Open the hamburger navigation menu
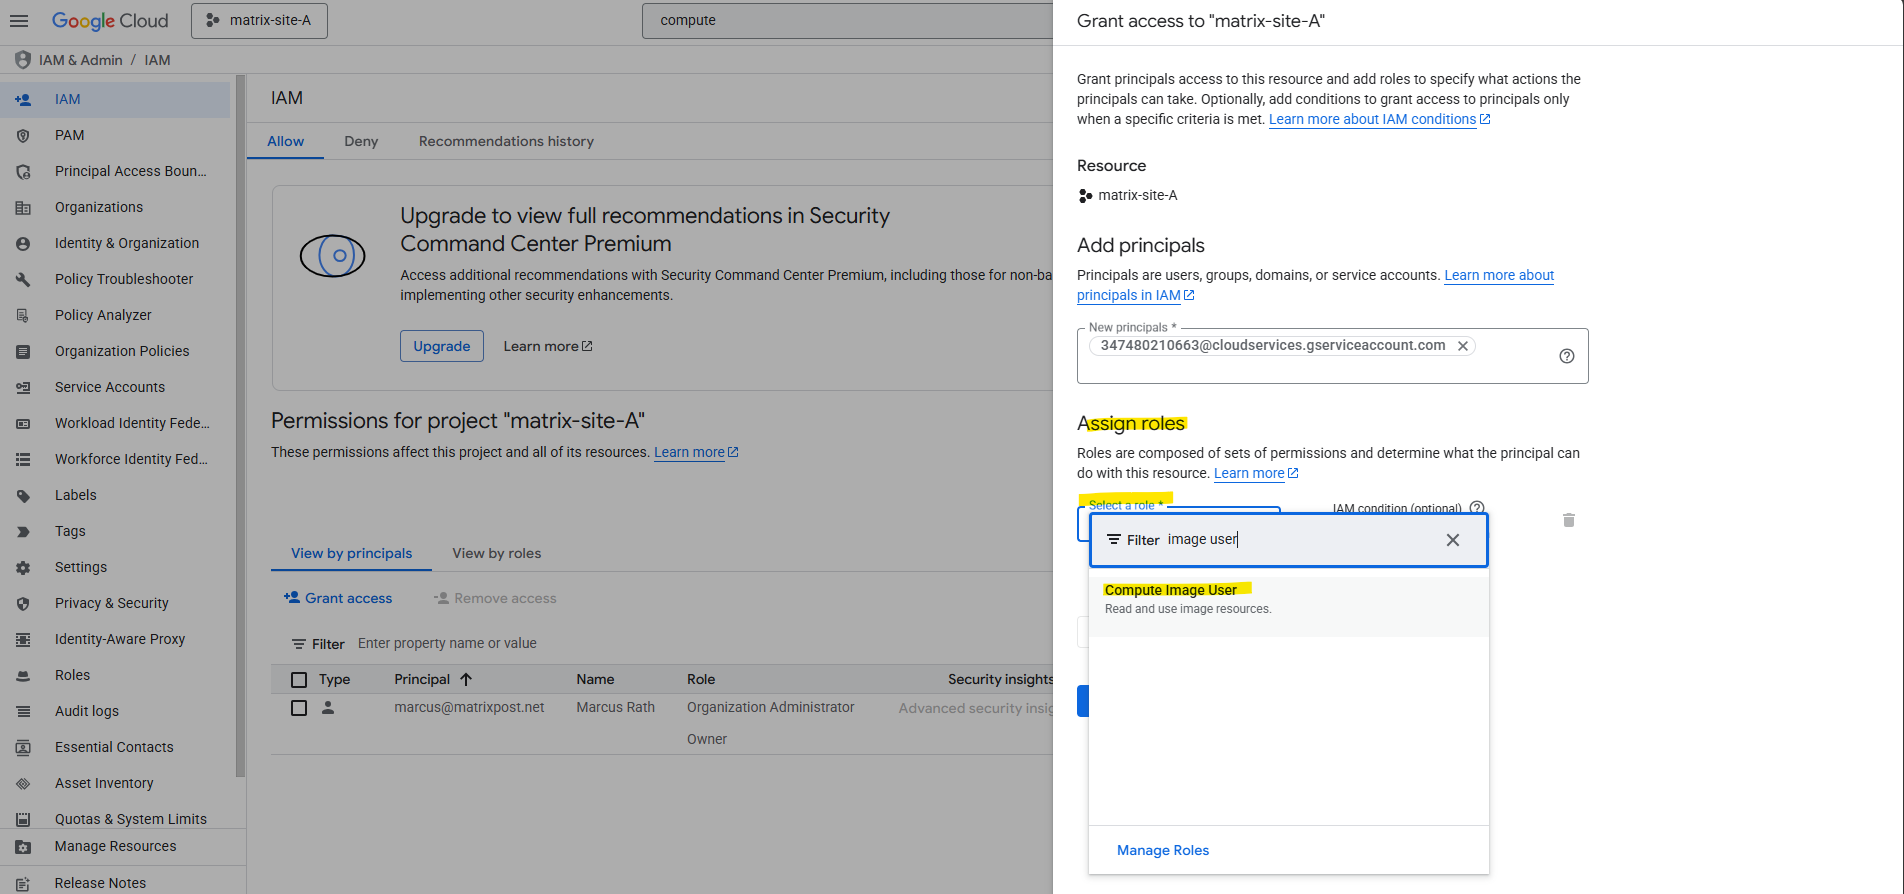The width and height of the screenshot is (1904, 894). point(20,20)
